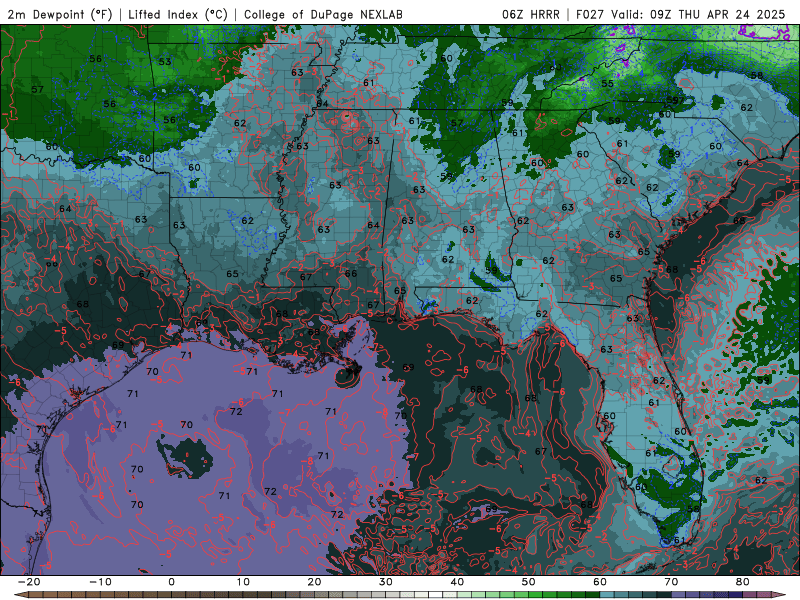This screenshot has width=800, height=600.
Task: Click the '53' dewpoint value on the map
Action: 165,62
